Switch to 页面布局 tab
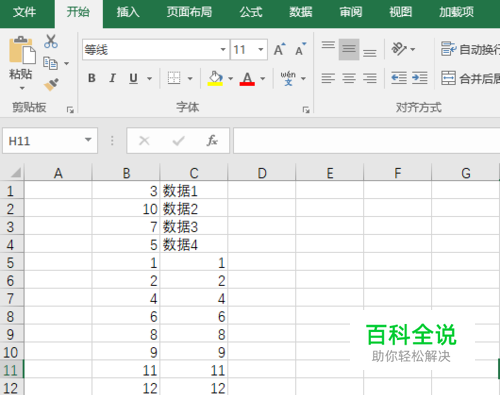 pyautogui.click(x=189, y=12)
